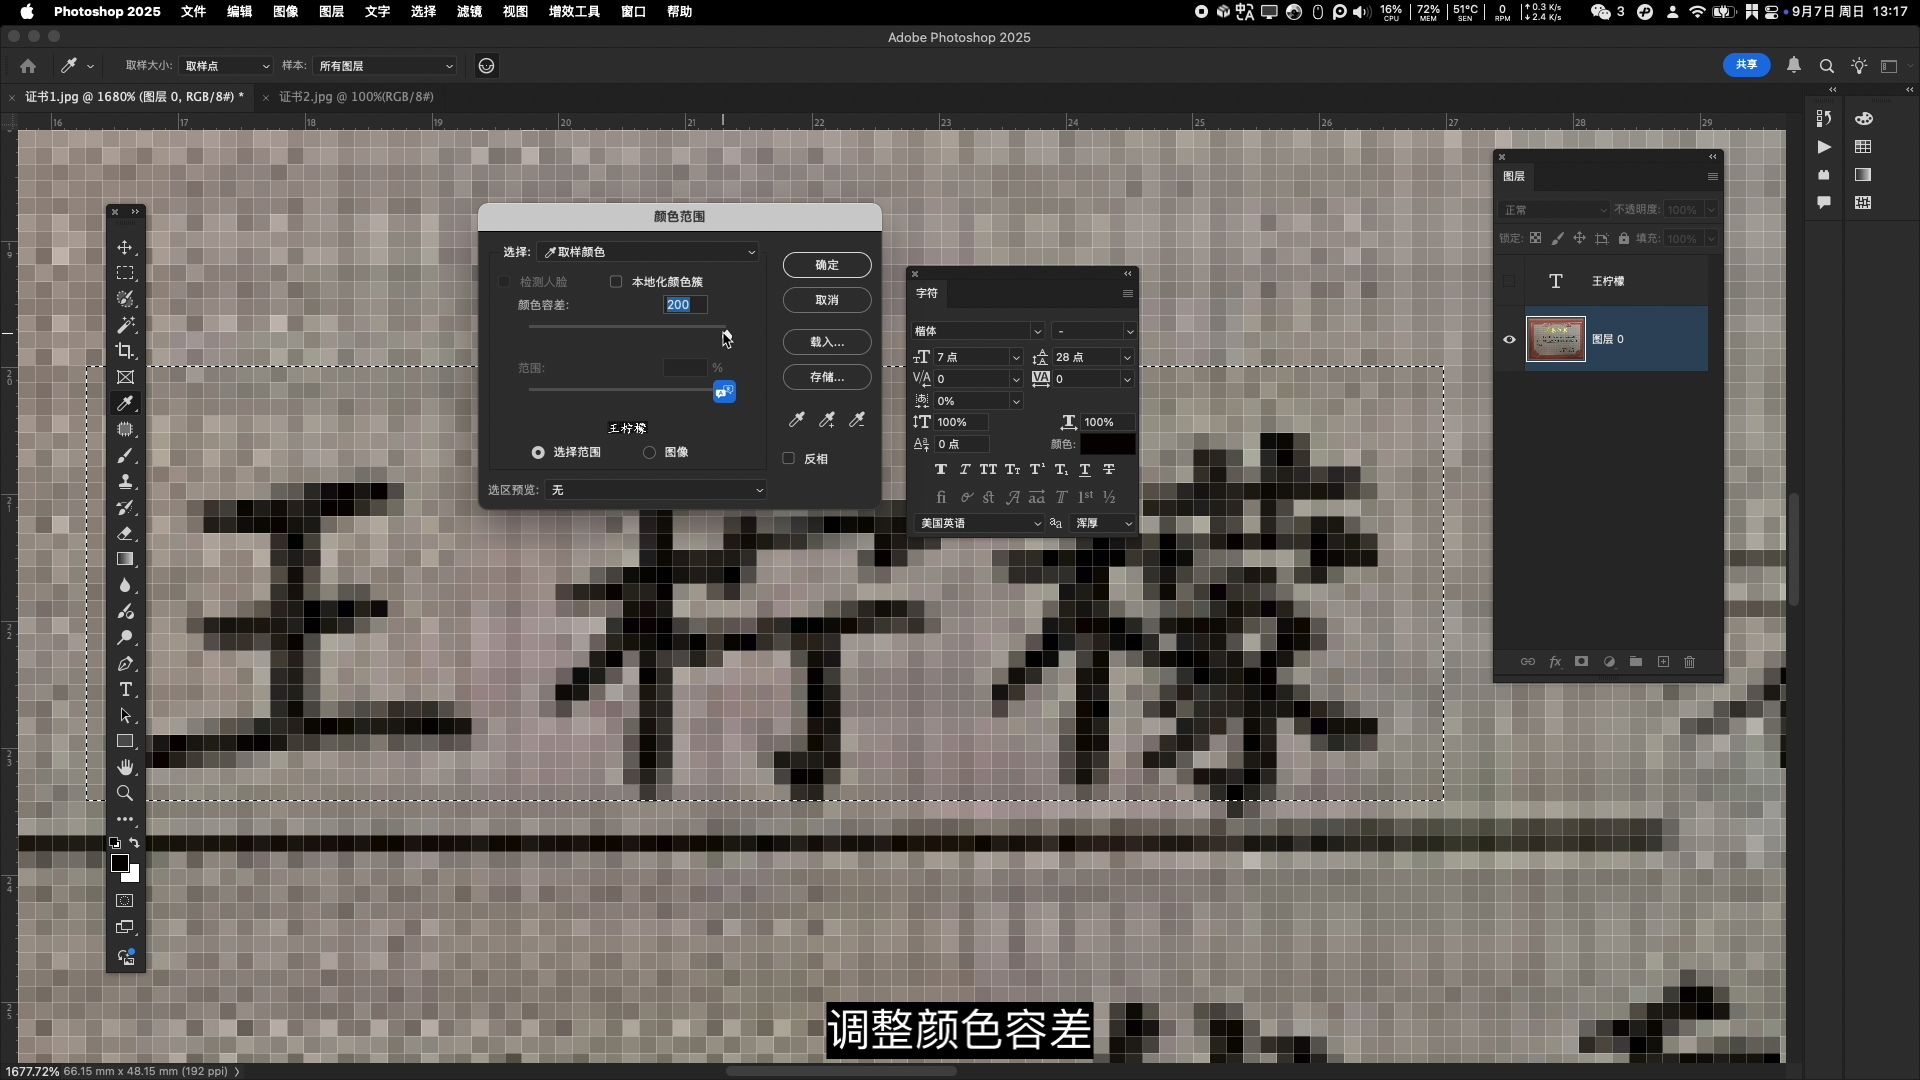
Task: Click the Subtract from Sample eyedropper
Action: [x=857, y=420]
